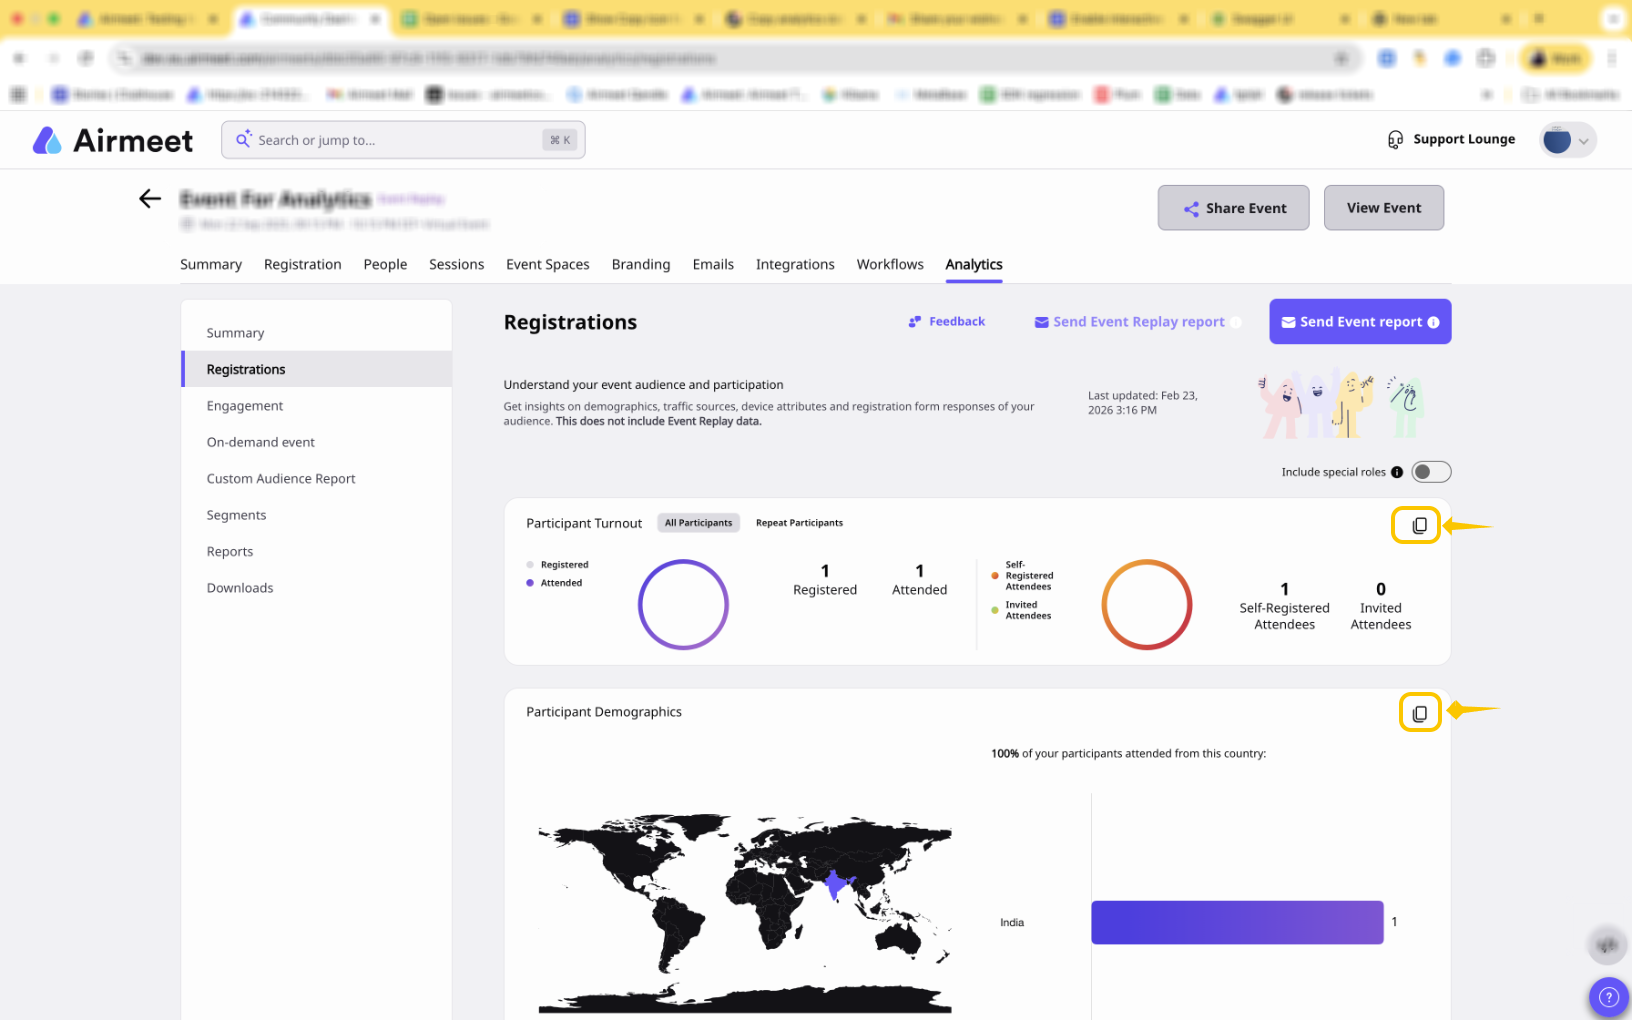
Task: Click the Share Event button
Action: click(x=1233, y=208)
